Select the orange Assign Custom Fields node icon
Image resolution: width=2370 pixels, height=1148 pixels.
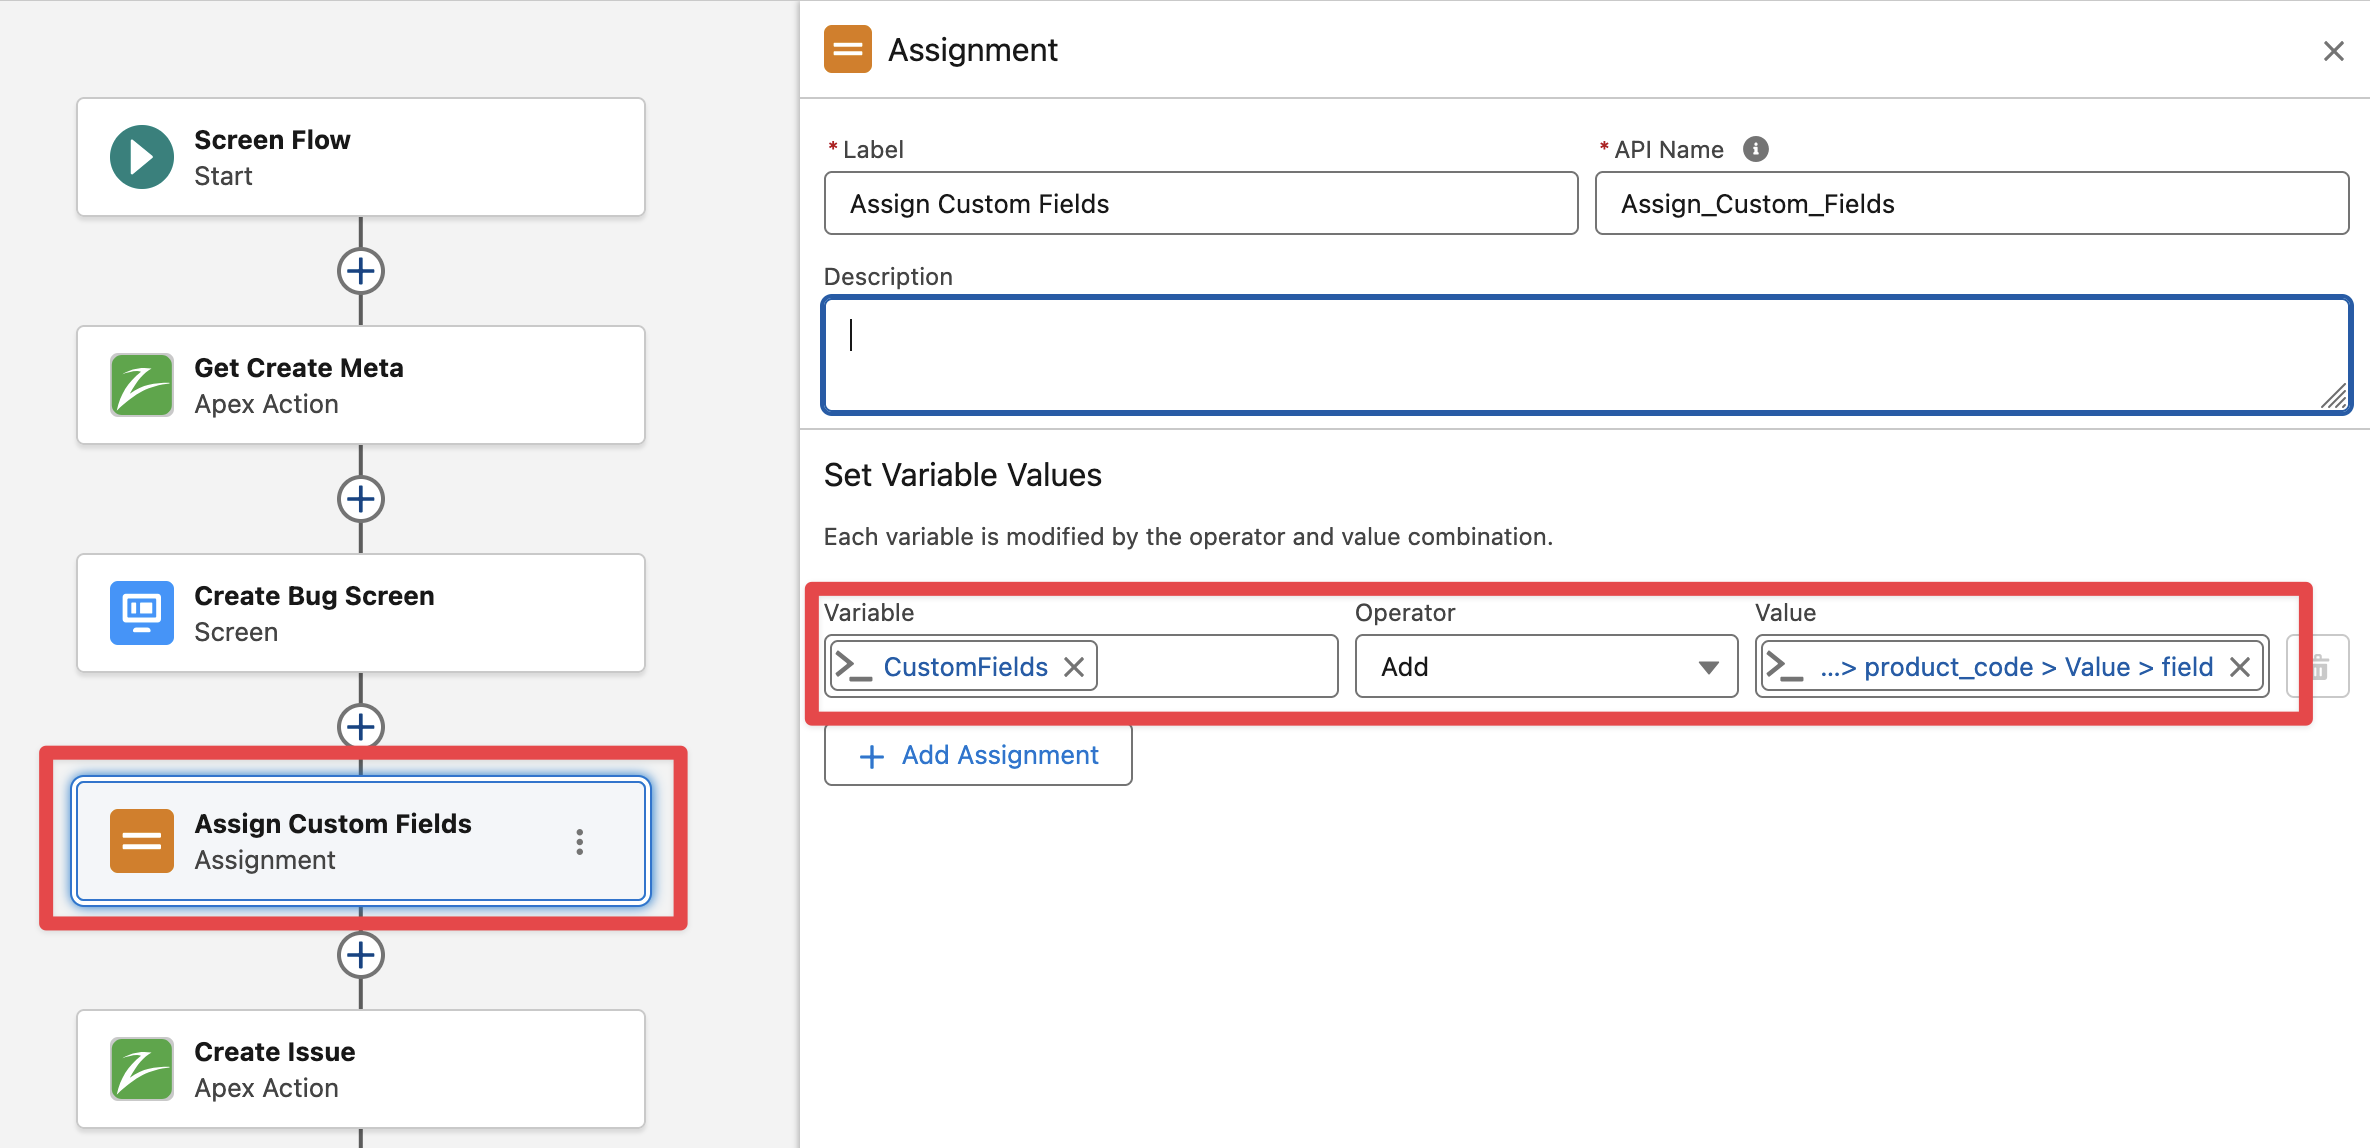141,841
